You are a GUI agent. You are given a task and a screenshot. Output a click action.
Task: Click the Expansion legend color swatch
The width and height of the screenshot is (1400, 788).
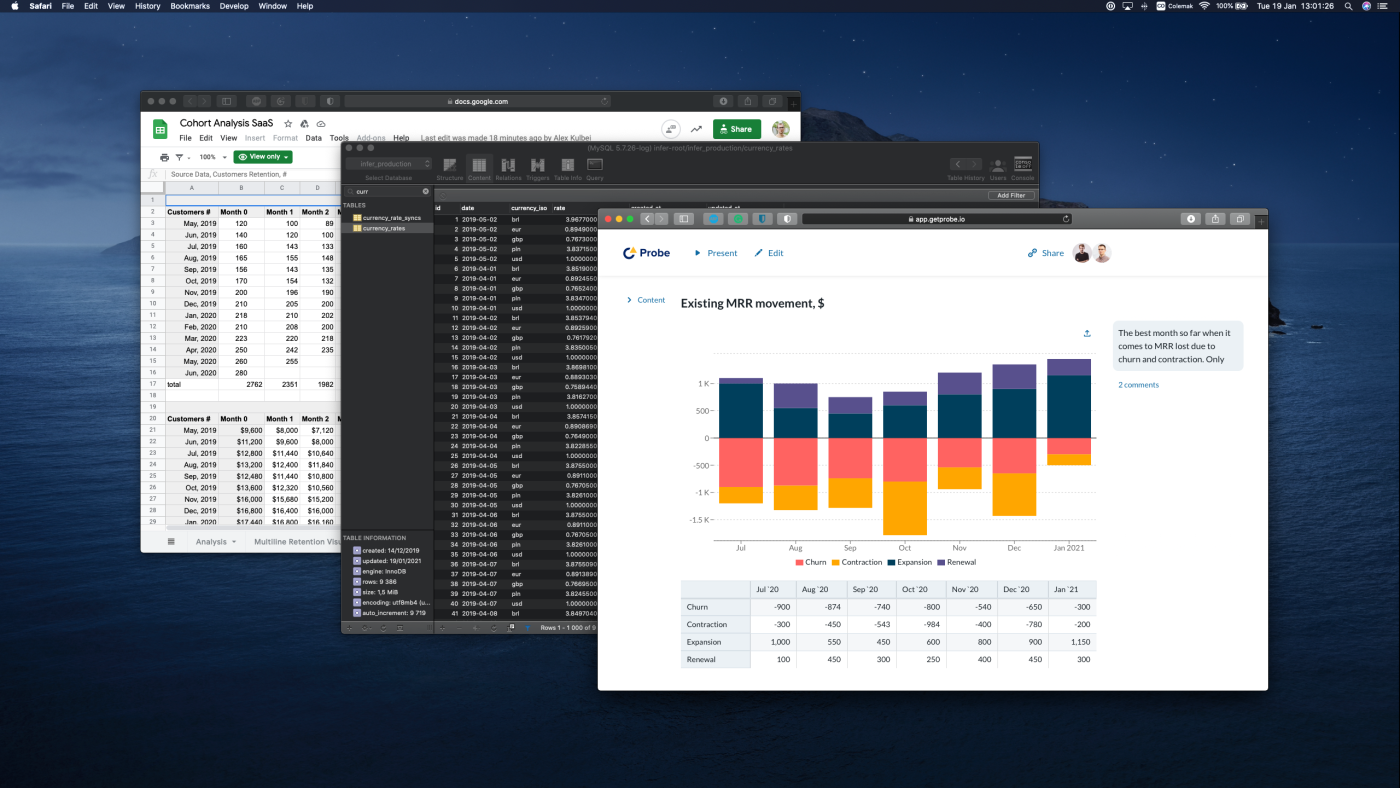click(x=891, y=563)
